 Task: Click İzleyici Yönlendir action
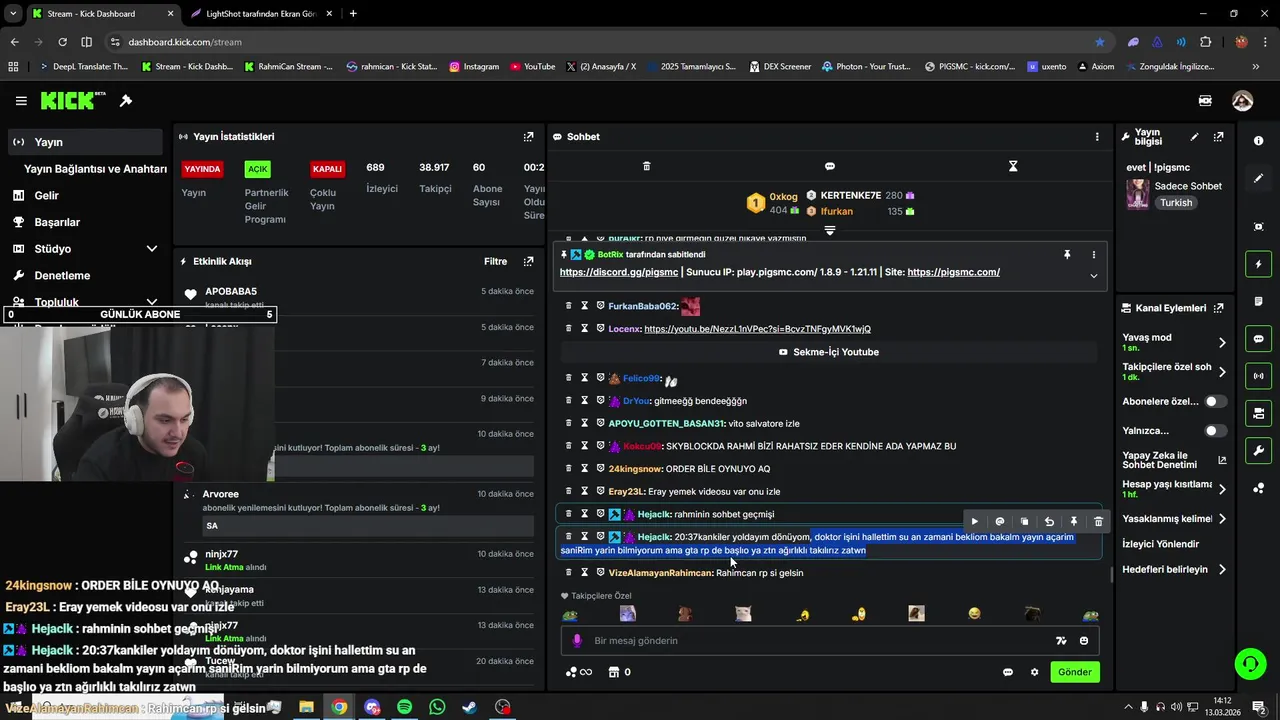(x=1161, y=544)
